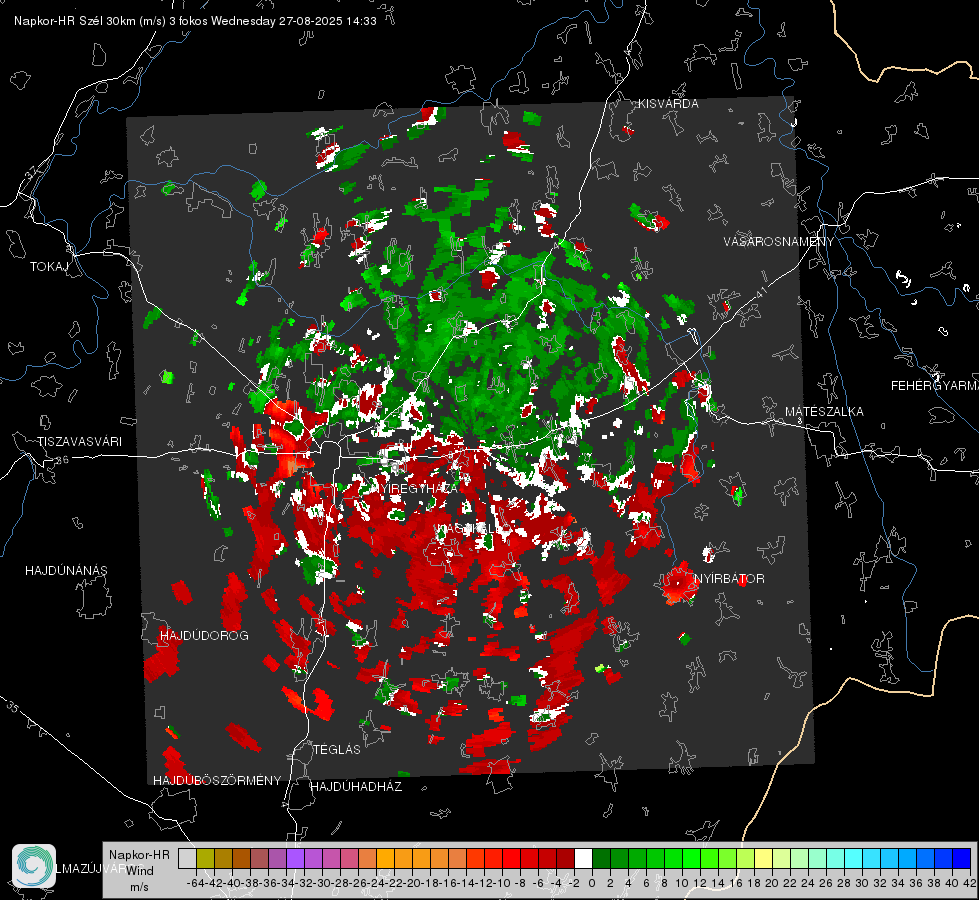Click road number 36 near Tiszavasvári
This screenshot has width=979, height=900.
point(62,460)
